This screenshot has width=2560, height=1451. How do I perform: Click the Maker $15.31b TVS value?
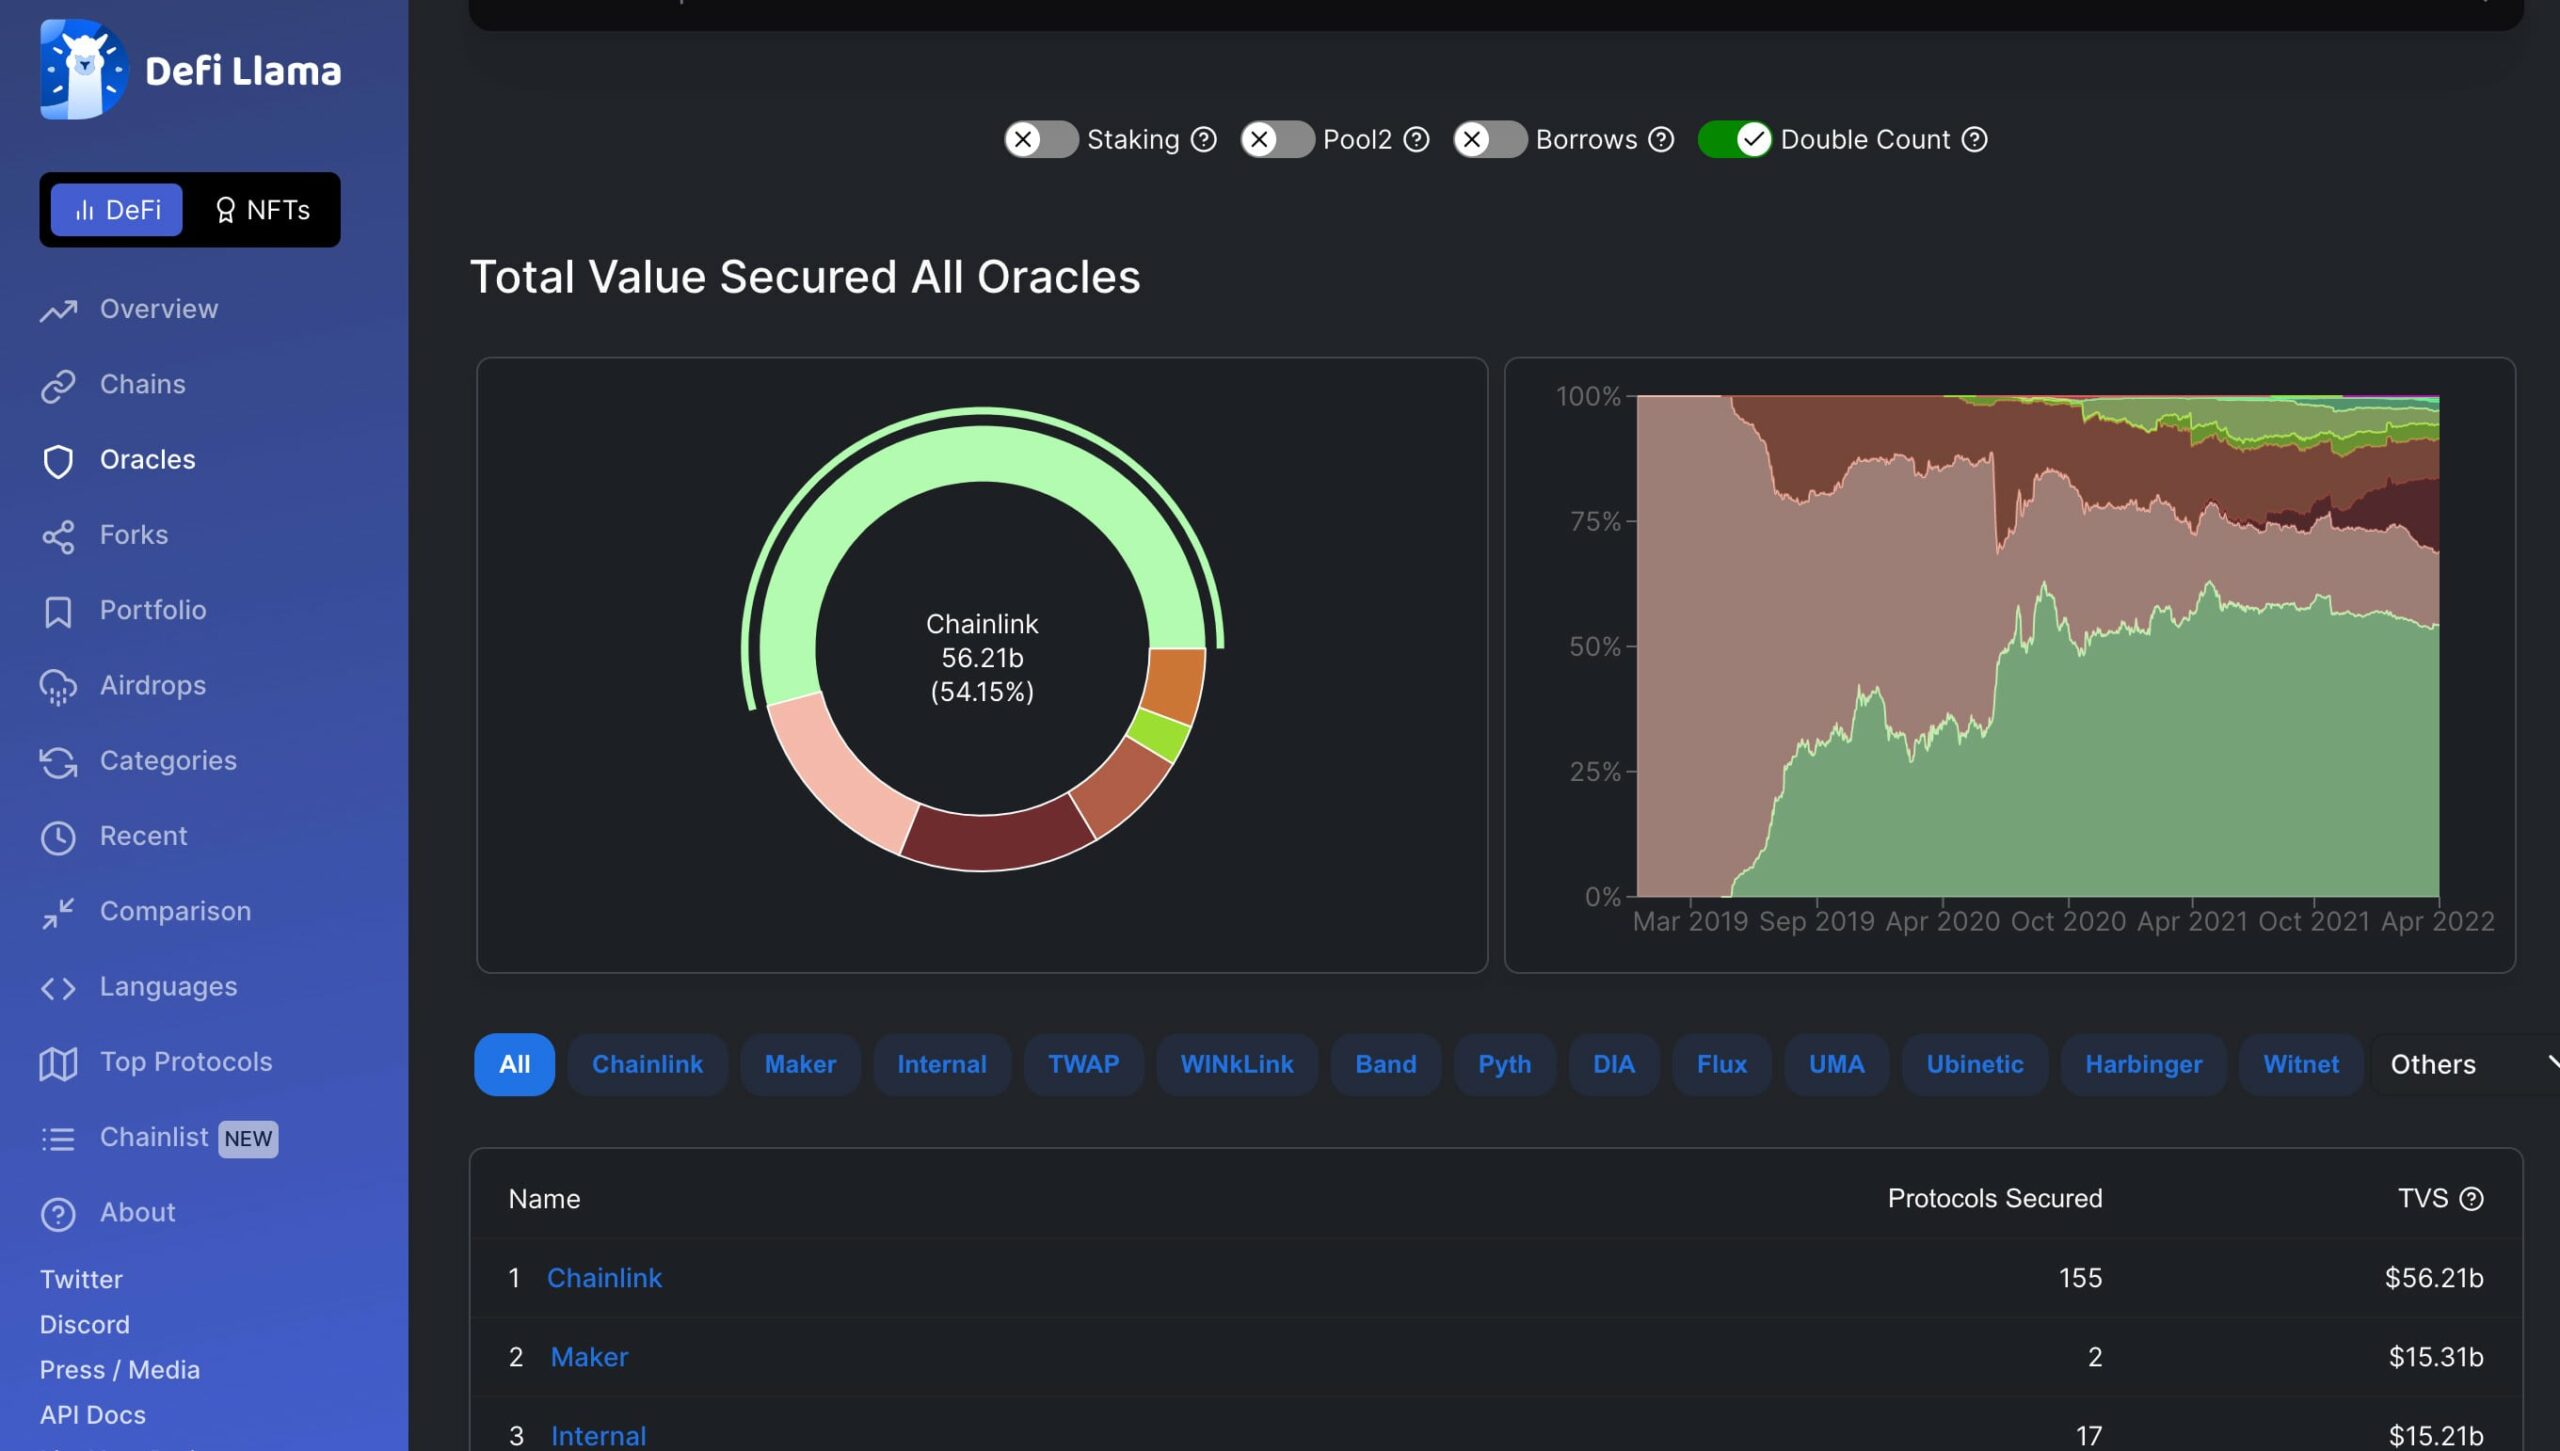2435,1357
